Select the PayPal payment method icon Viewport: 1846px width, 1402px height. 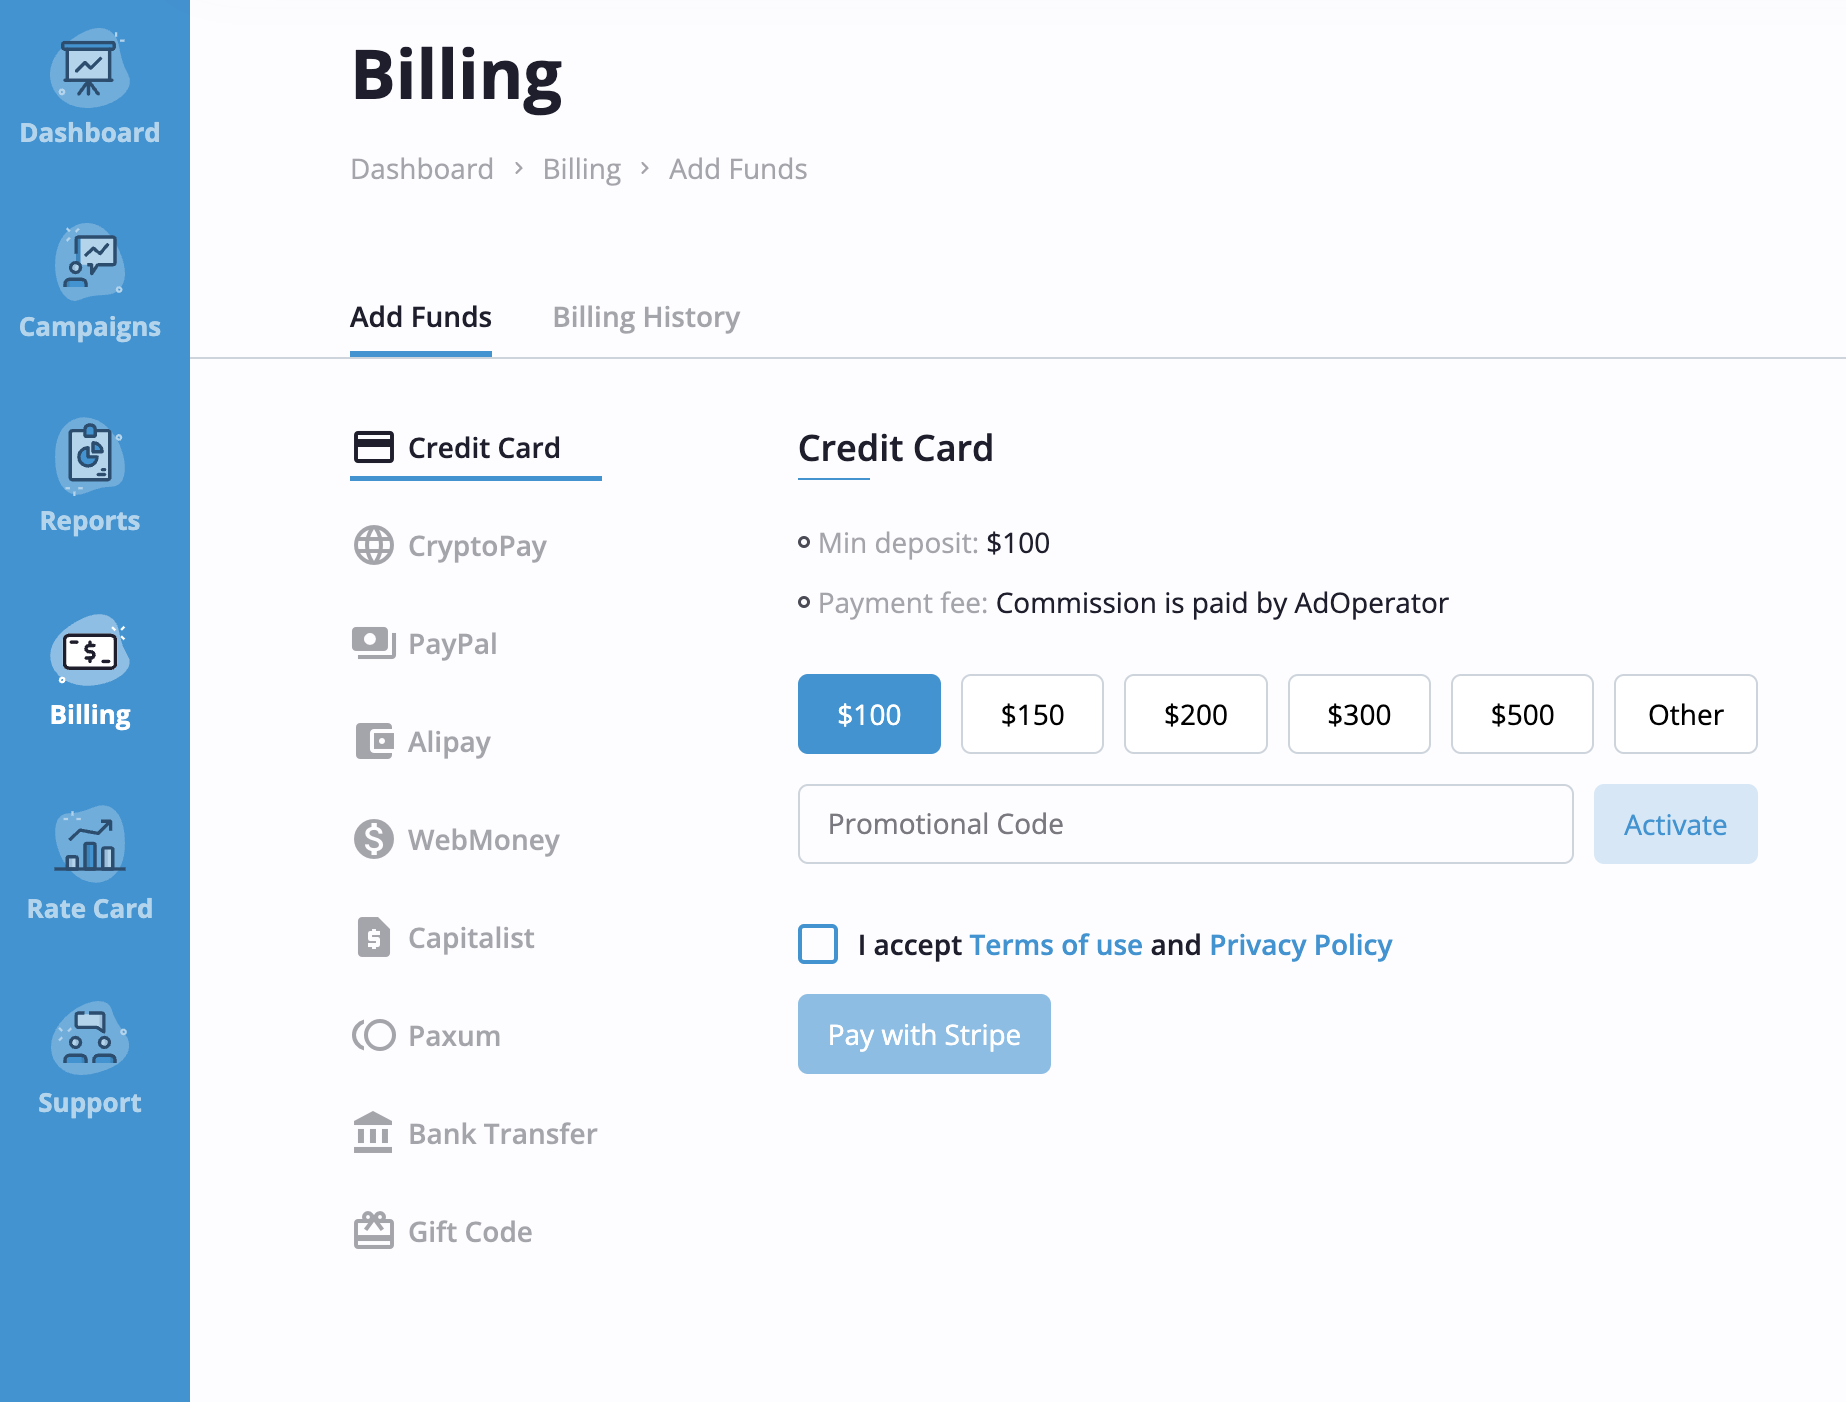(374, 643)
